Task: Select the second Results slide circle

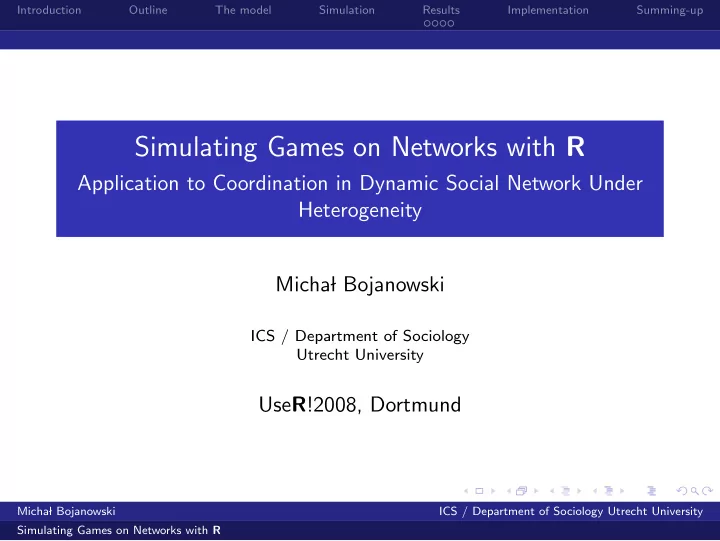Action: (x=435, y=23)
